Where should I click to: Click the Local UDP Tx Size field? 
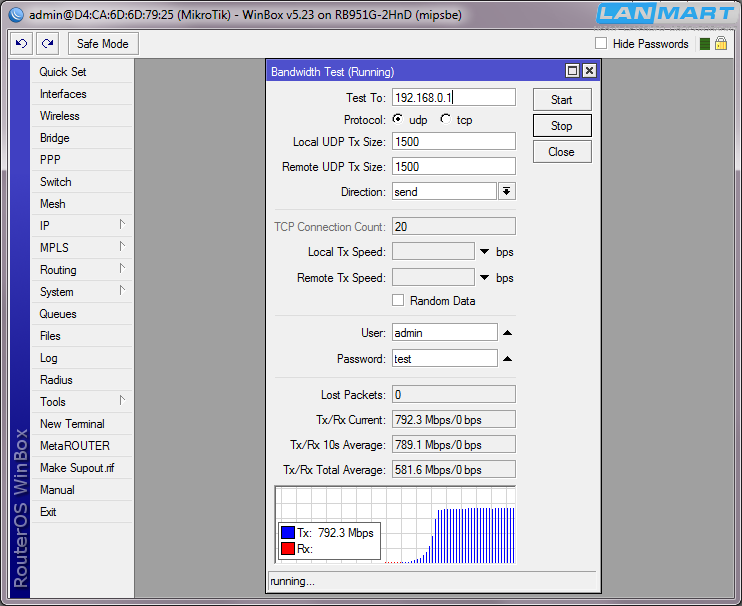pos(453,141)
